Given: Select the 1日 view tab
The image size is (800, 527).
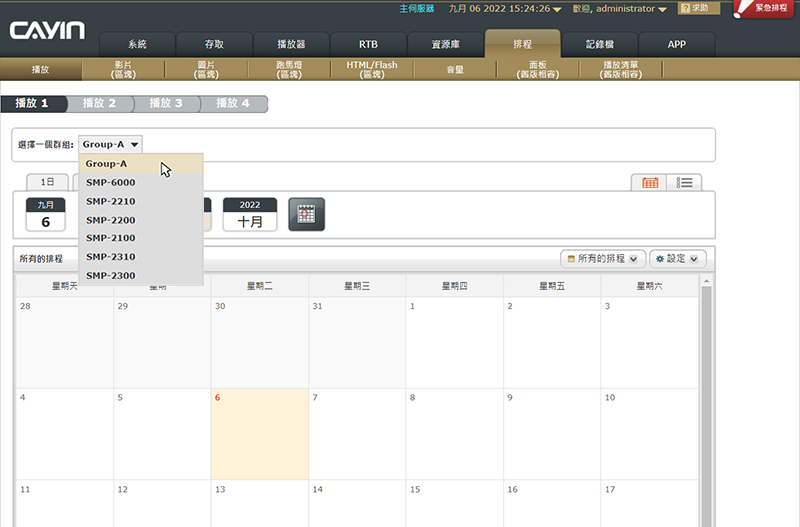Looking at the screenshot, I should (47, 182).
